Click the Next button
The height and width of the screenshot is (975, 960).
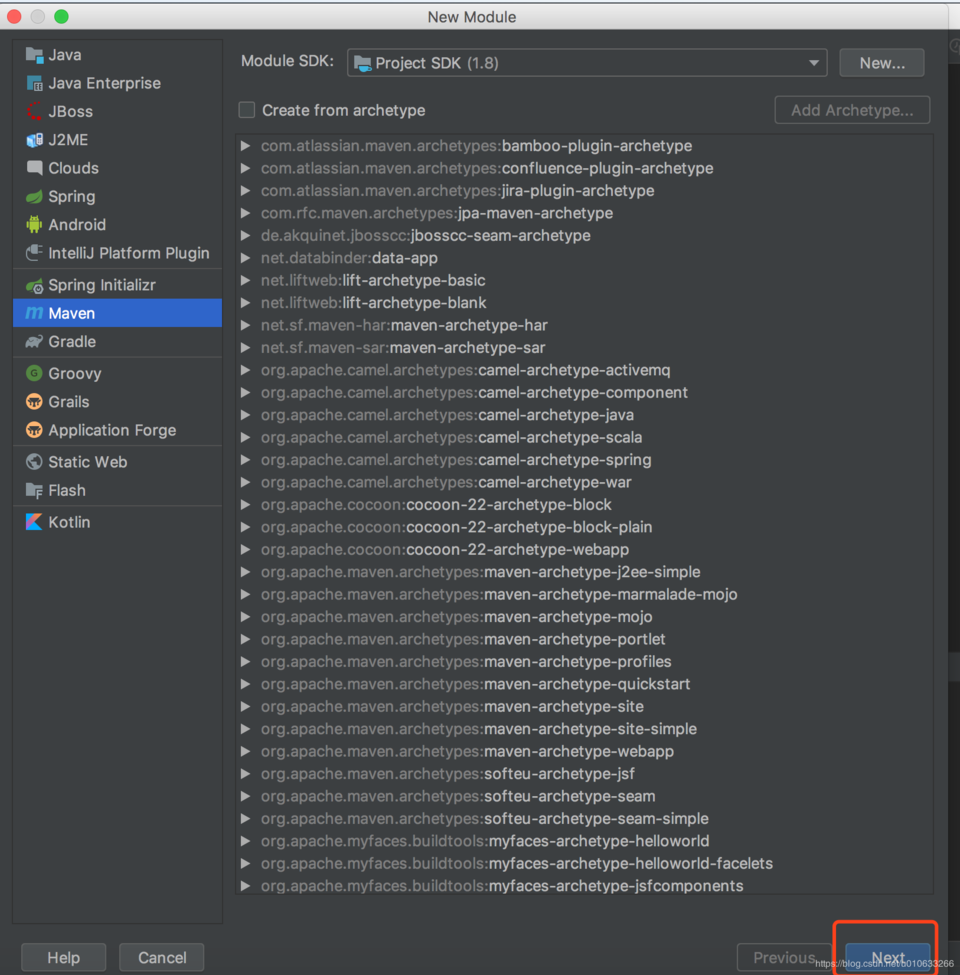(888, 957)
